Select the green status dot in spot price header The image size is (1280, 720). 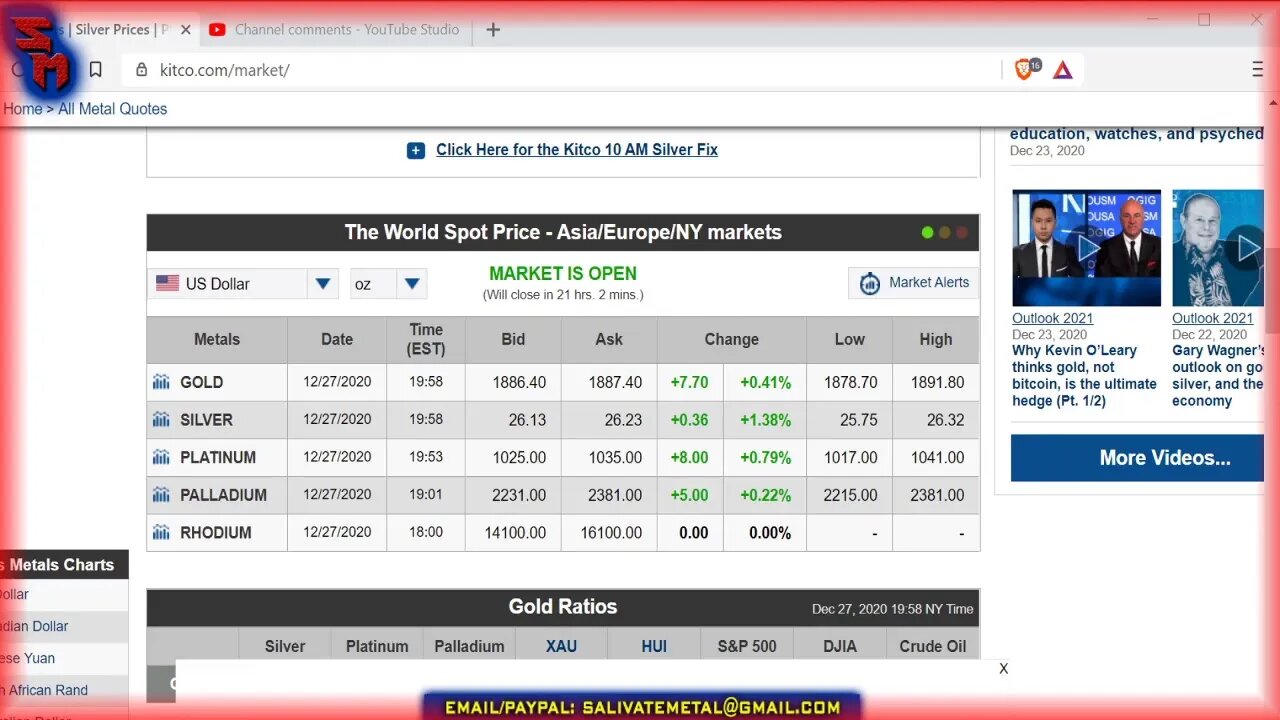click(927, 233)
